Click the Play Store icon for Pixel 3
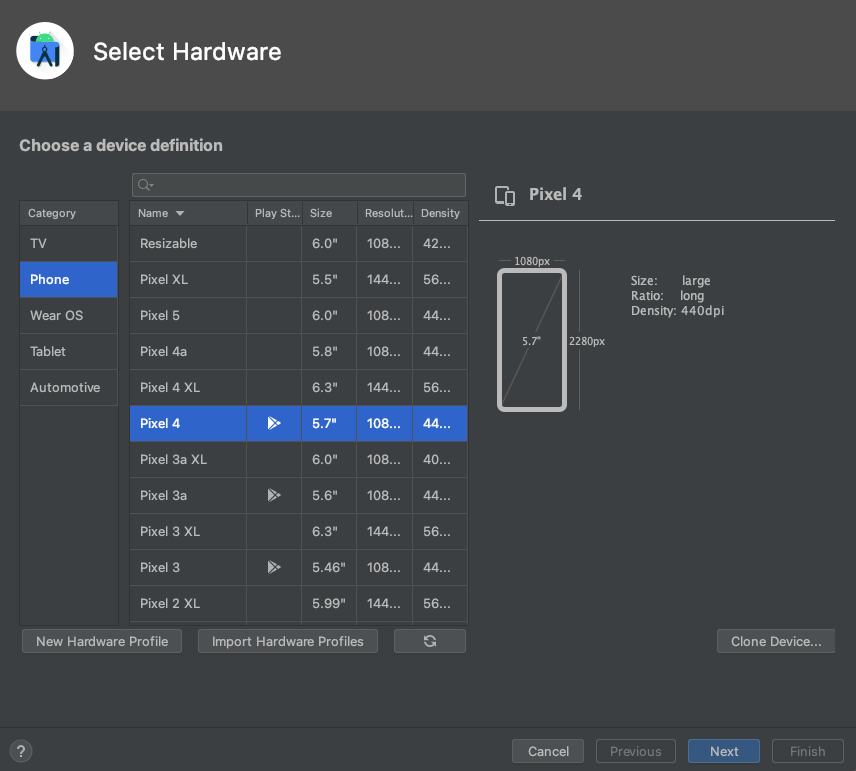The width and height of the screenshot is (856, 771). [x=273, y=567]
